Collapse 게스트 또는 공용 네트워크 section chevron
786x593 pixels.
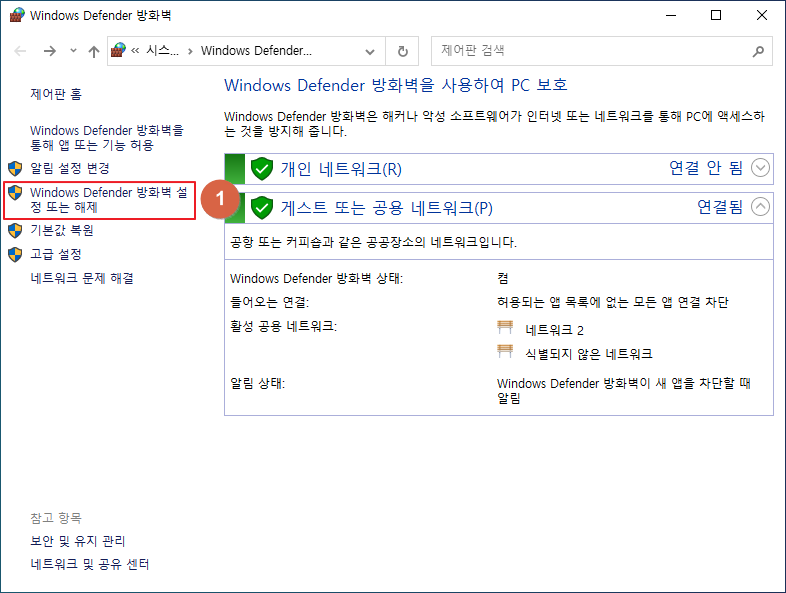point(760,207)
